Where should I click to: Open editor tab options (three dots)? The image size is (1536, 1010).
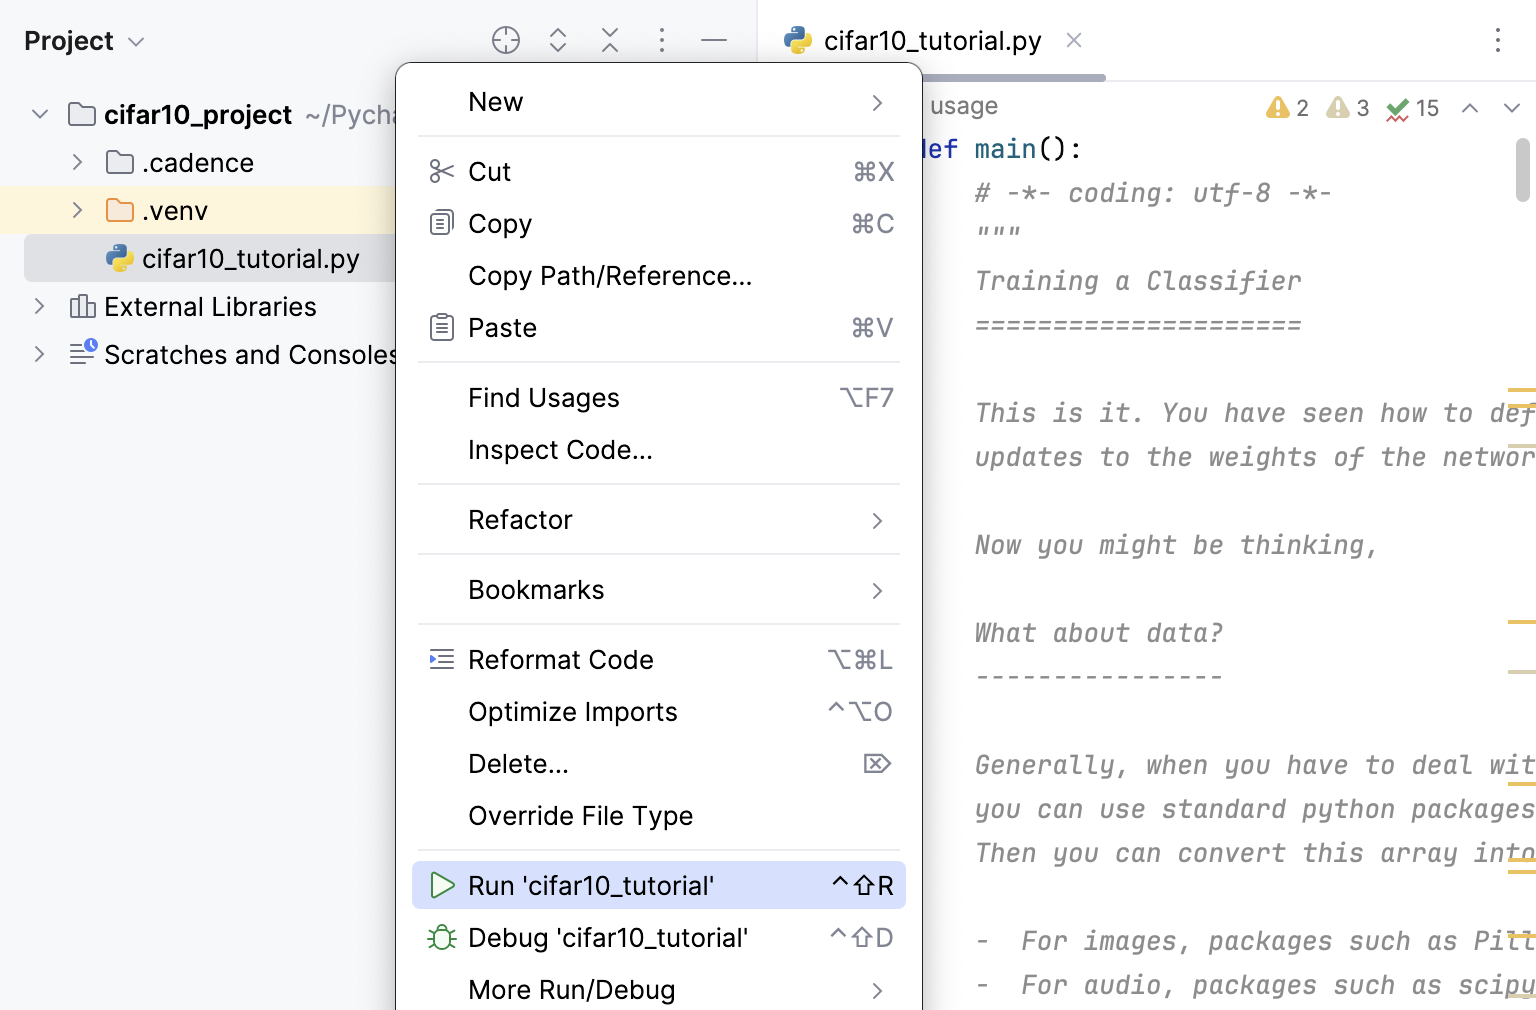pos(1498,40)
